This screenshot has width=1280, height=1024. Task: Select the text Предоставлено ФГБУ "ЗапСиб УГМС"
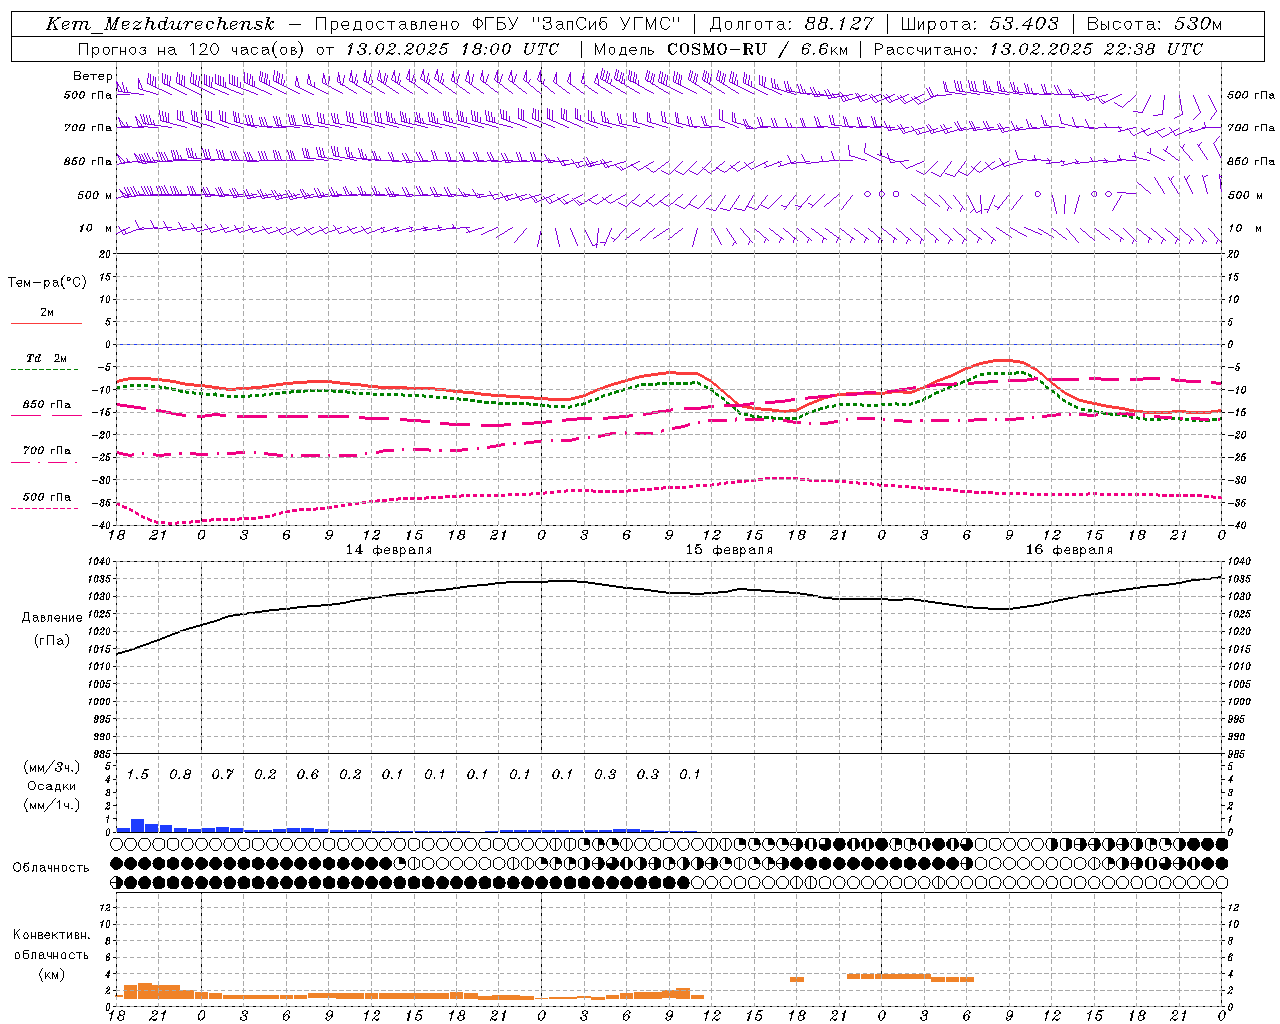497,24
